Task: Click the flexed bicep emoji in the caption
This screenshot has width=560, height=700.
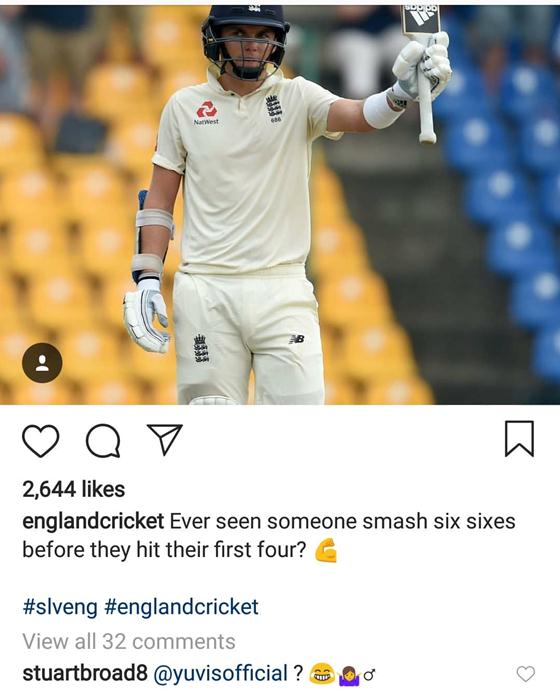Action: click(x=326, y=551)
